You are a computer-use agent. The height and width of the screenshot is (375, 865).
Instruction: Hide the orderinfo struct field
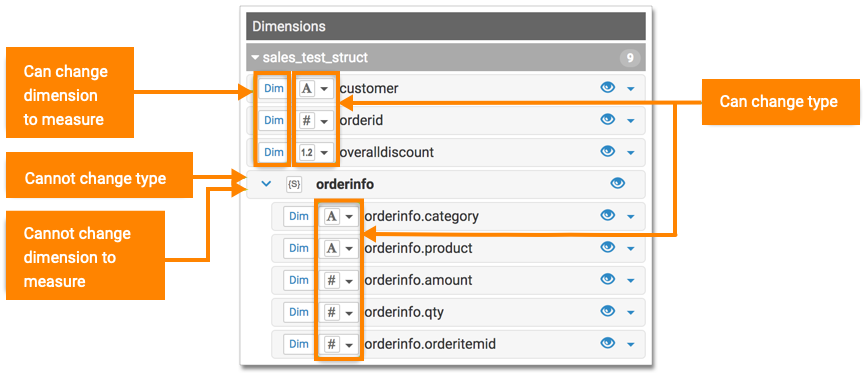618,184
